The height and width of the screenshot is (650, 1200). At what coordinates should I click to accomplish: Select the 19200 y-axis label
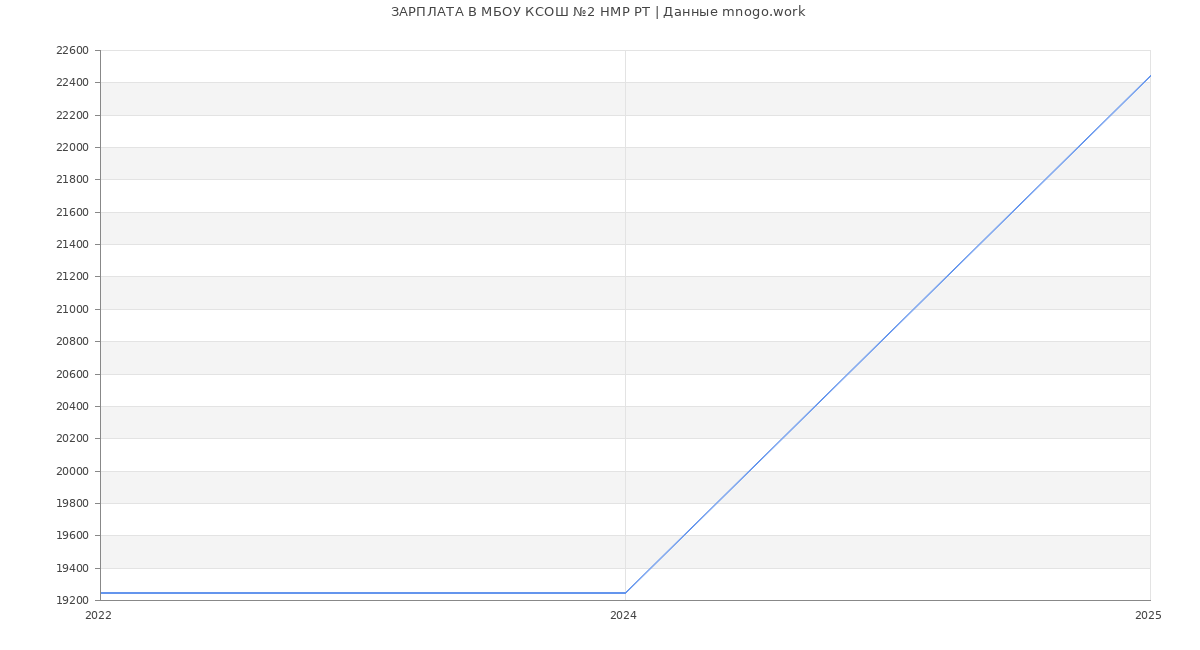pos(72,600)
